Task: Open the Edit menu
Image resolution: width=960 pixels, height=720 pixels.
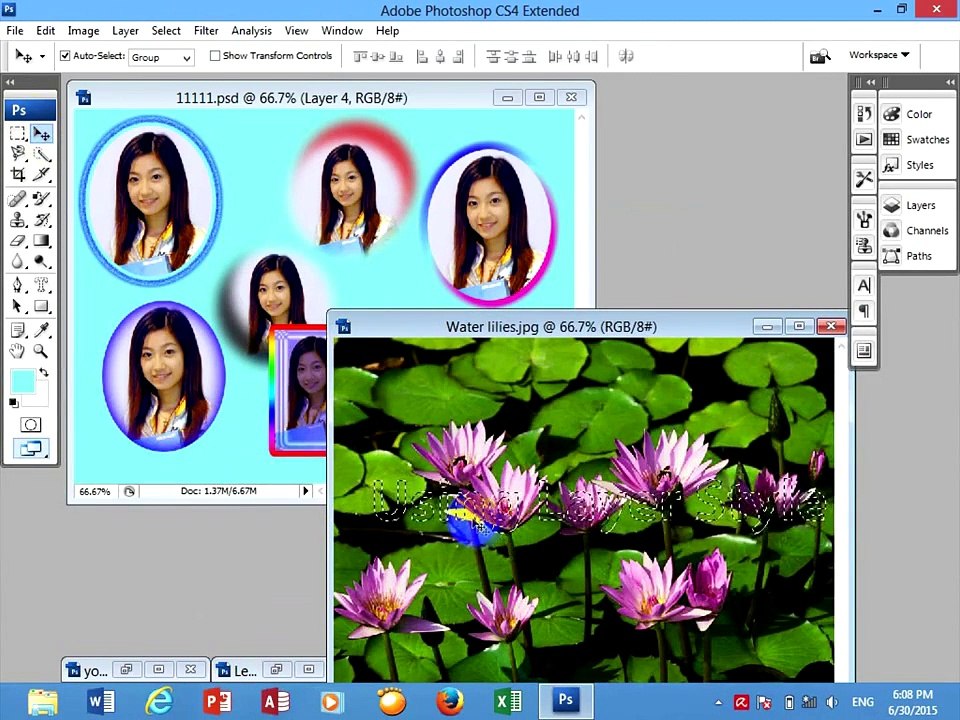Action: (45, 31)
